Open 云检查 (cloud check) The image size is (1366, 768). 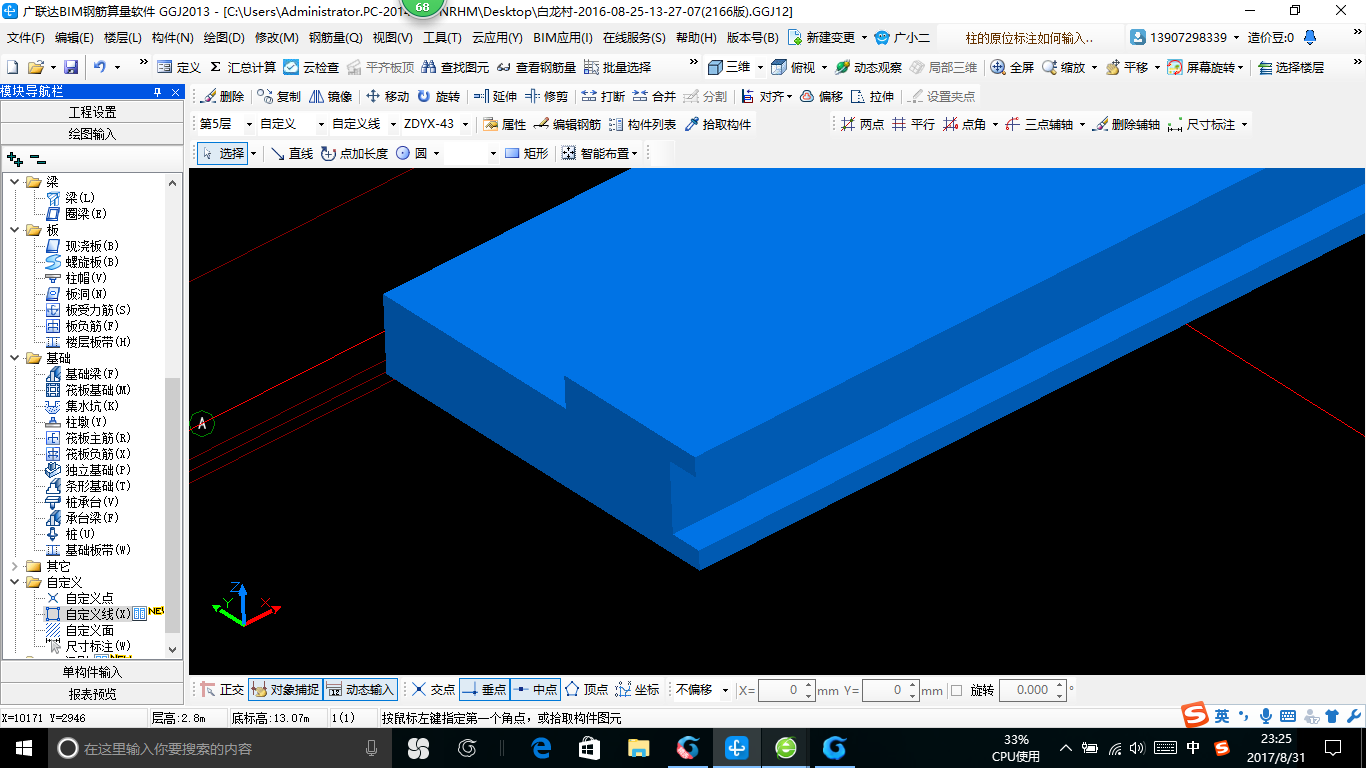coord(311,67)
